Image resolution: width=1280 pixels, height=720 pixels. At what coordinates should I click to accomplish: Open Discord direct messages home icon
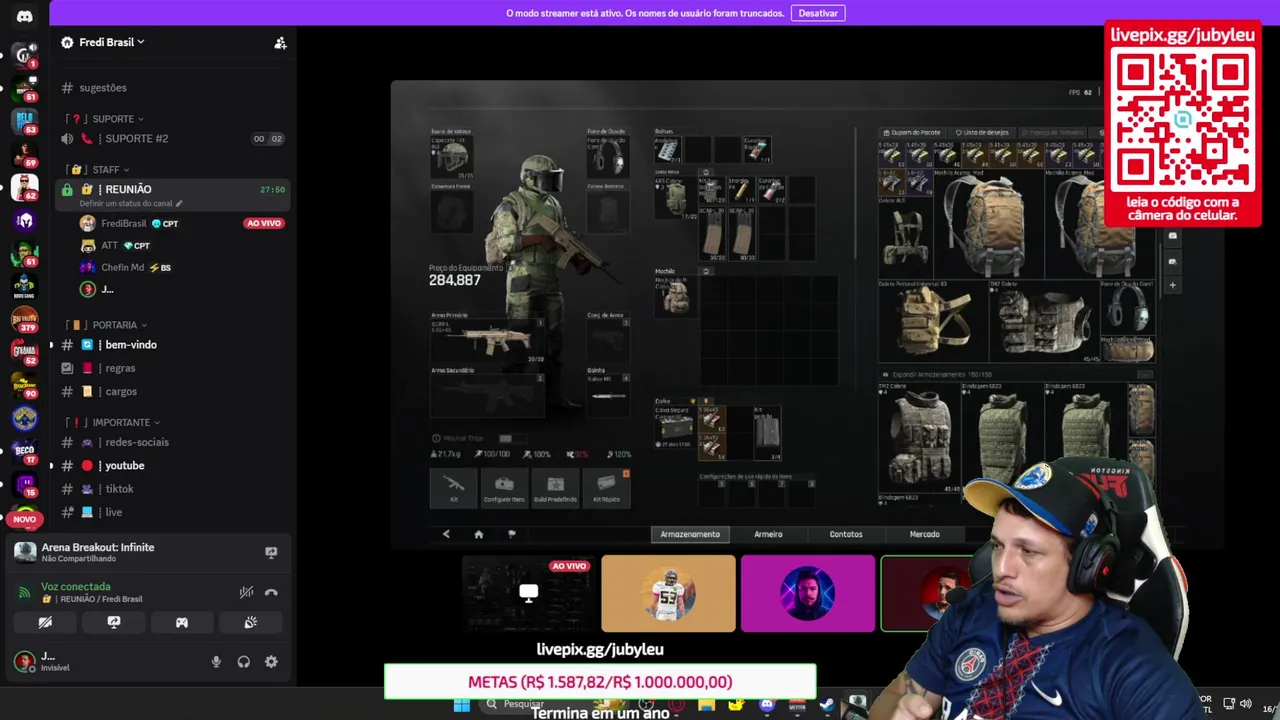tap(24, 16)
